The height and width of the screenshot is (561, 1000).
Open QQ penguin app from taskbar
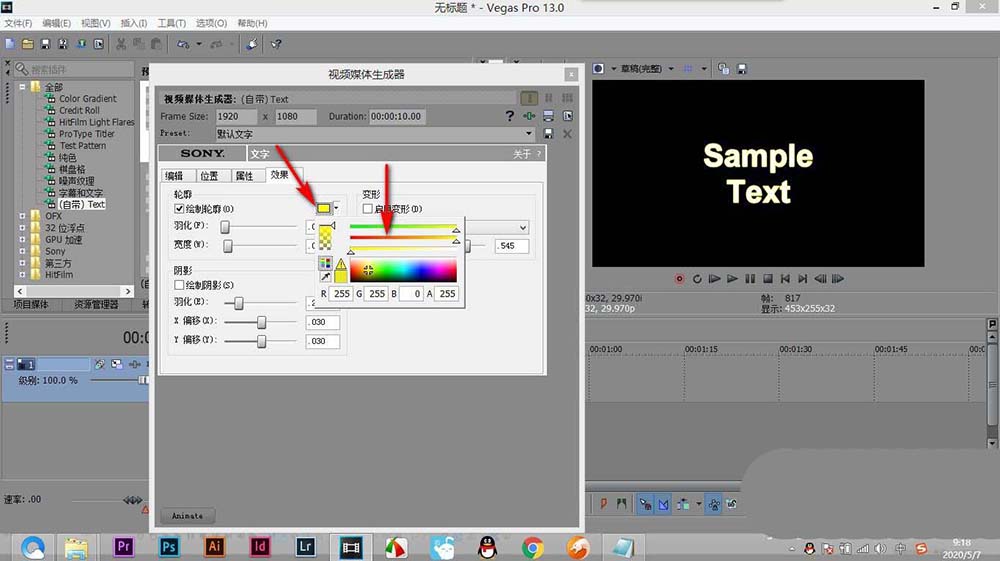pos(487,547)
